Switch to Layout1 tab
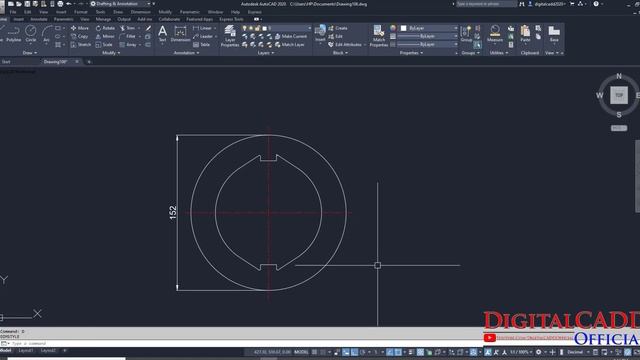The image size is (640, 360). click(x=26, y=350)
